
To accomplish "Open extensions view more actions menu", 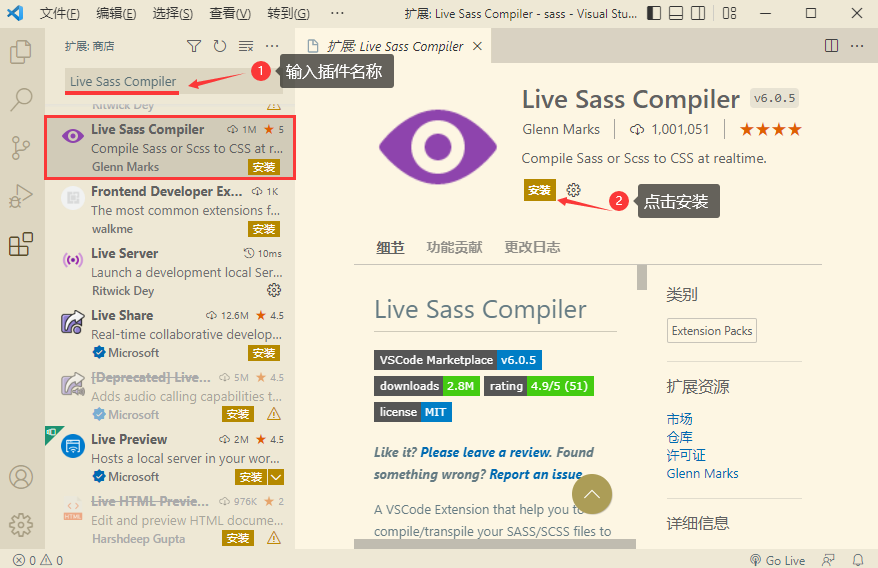I will pos(272,46).
